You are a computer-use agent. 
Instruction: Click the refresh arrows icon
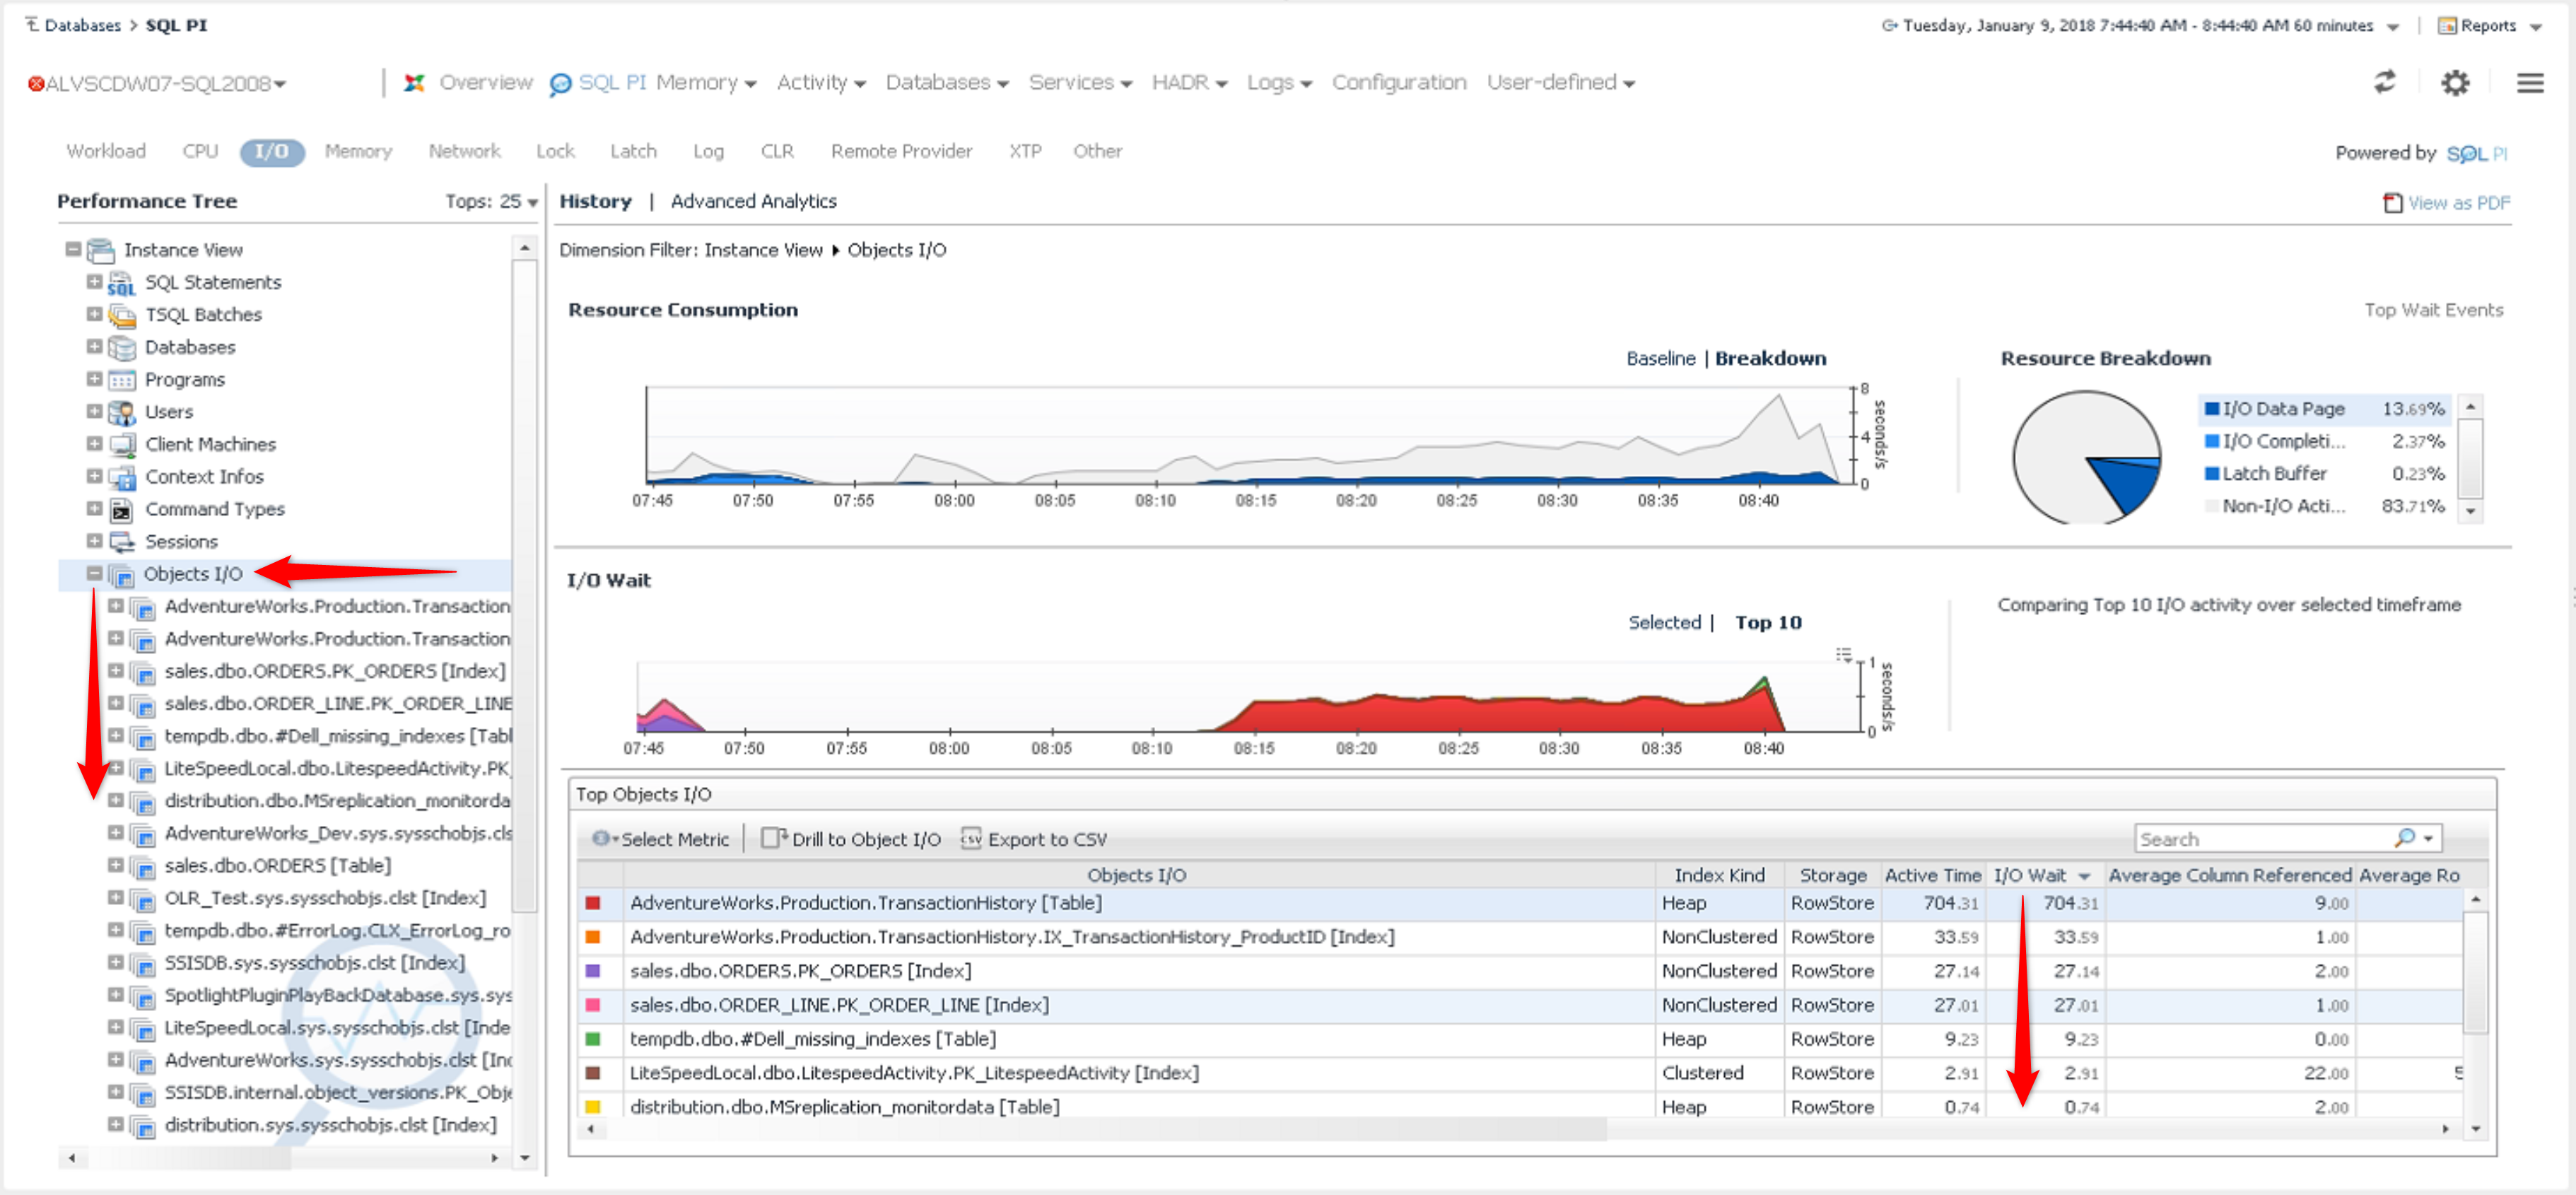2385,83
